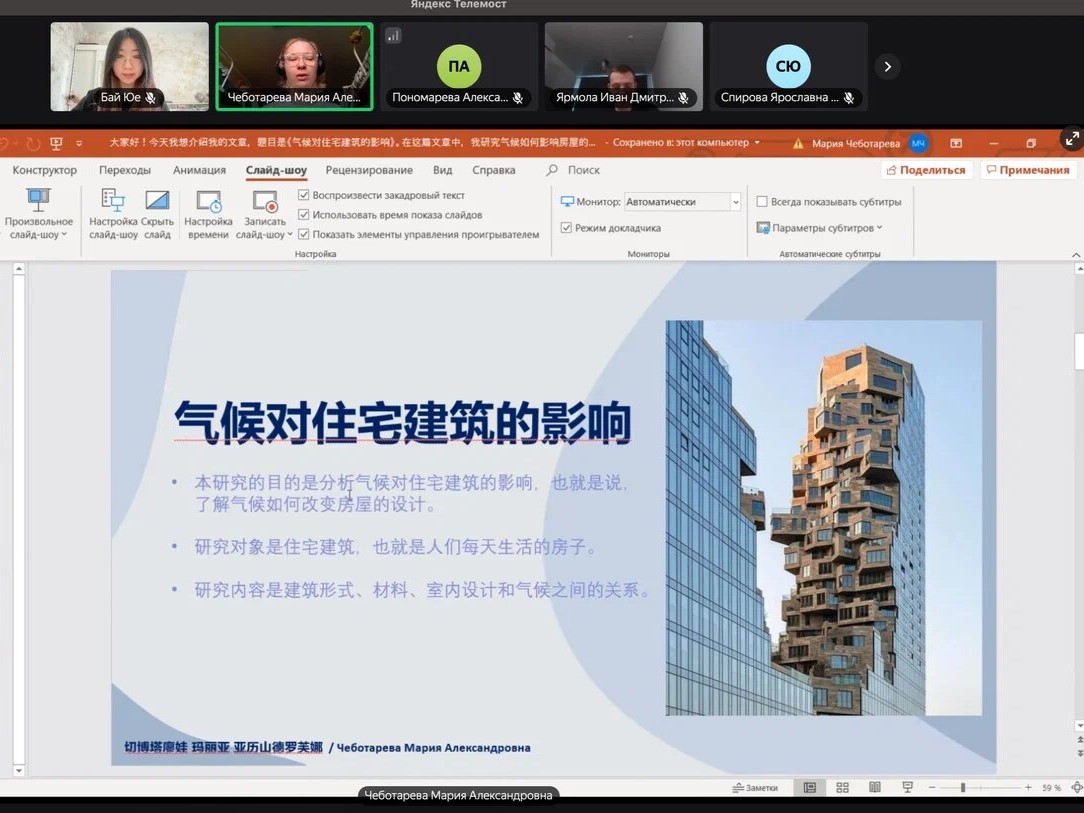
Task: Switch to Рецензирование ribbon tab
Action: (x=369, y=170)
